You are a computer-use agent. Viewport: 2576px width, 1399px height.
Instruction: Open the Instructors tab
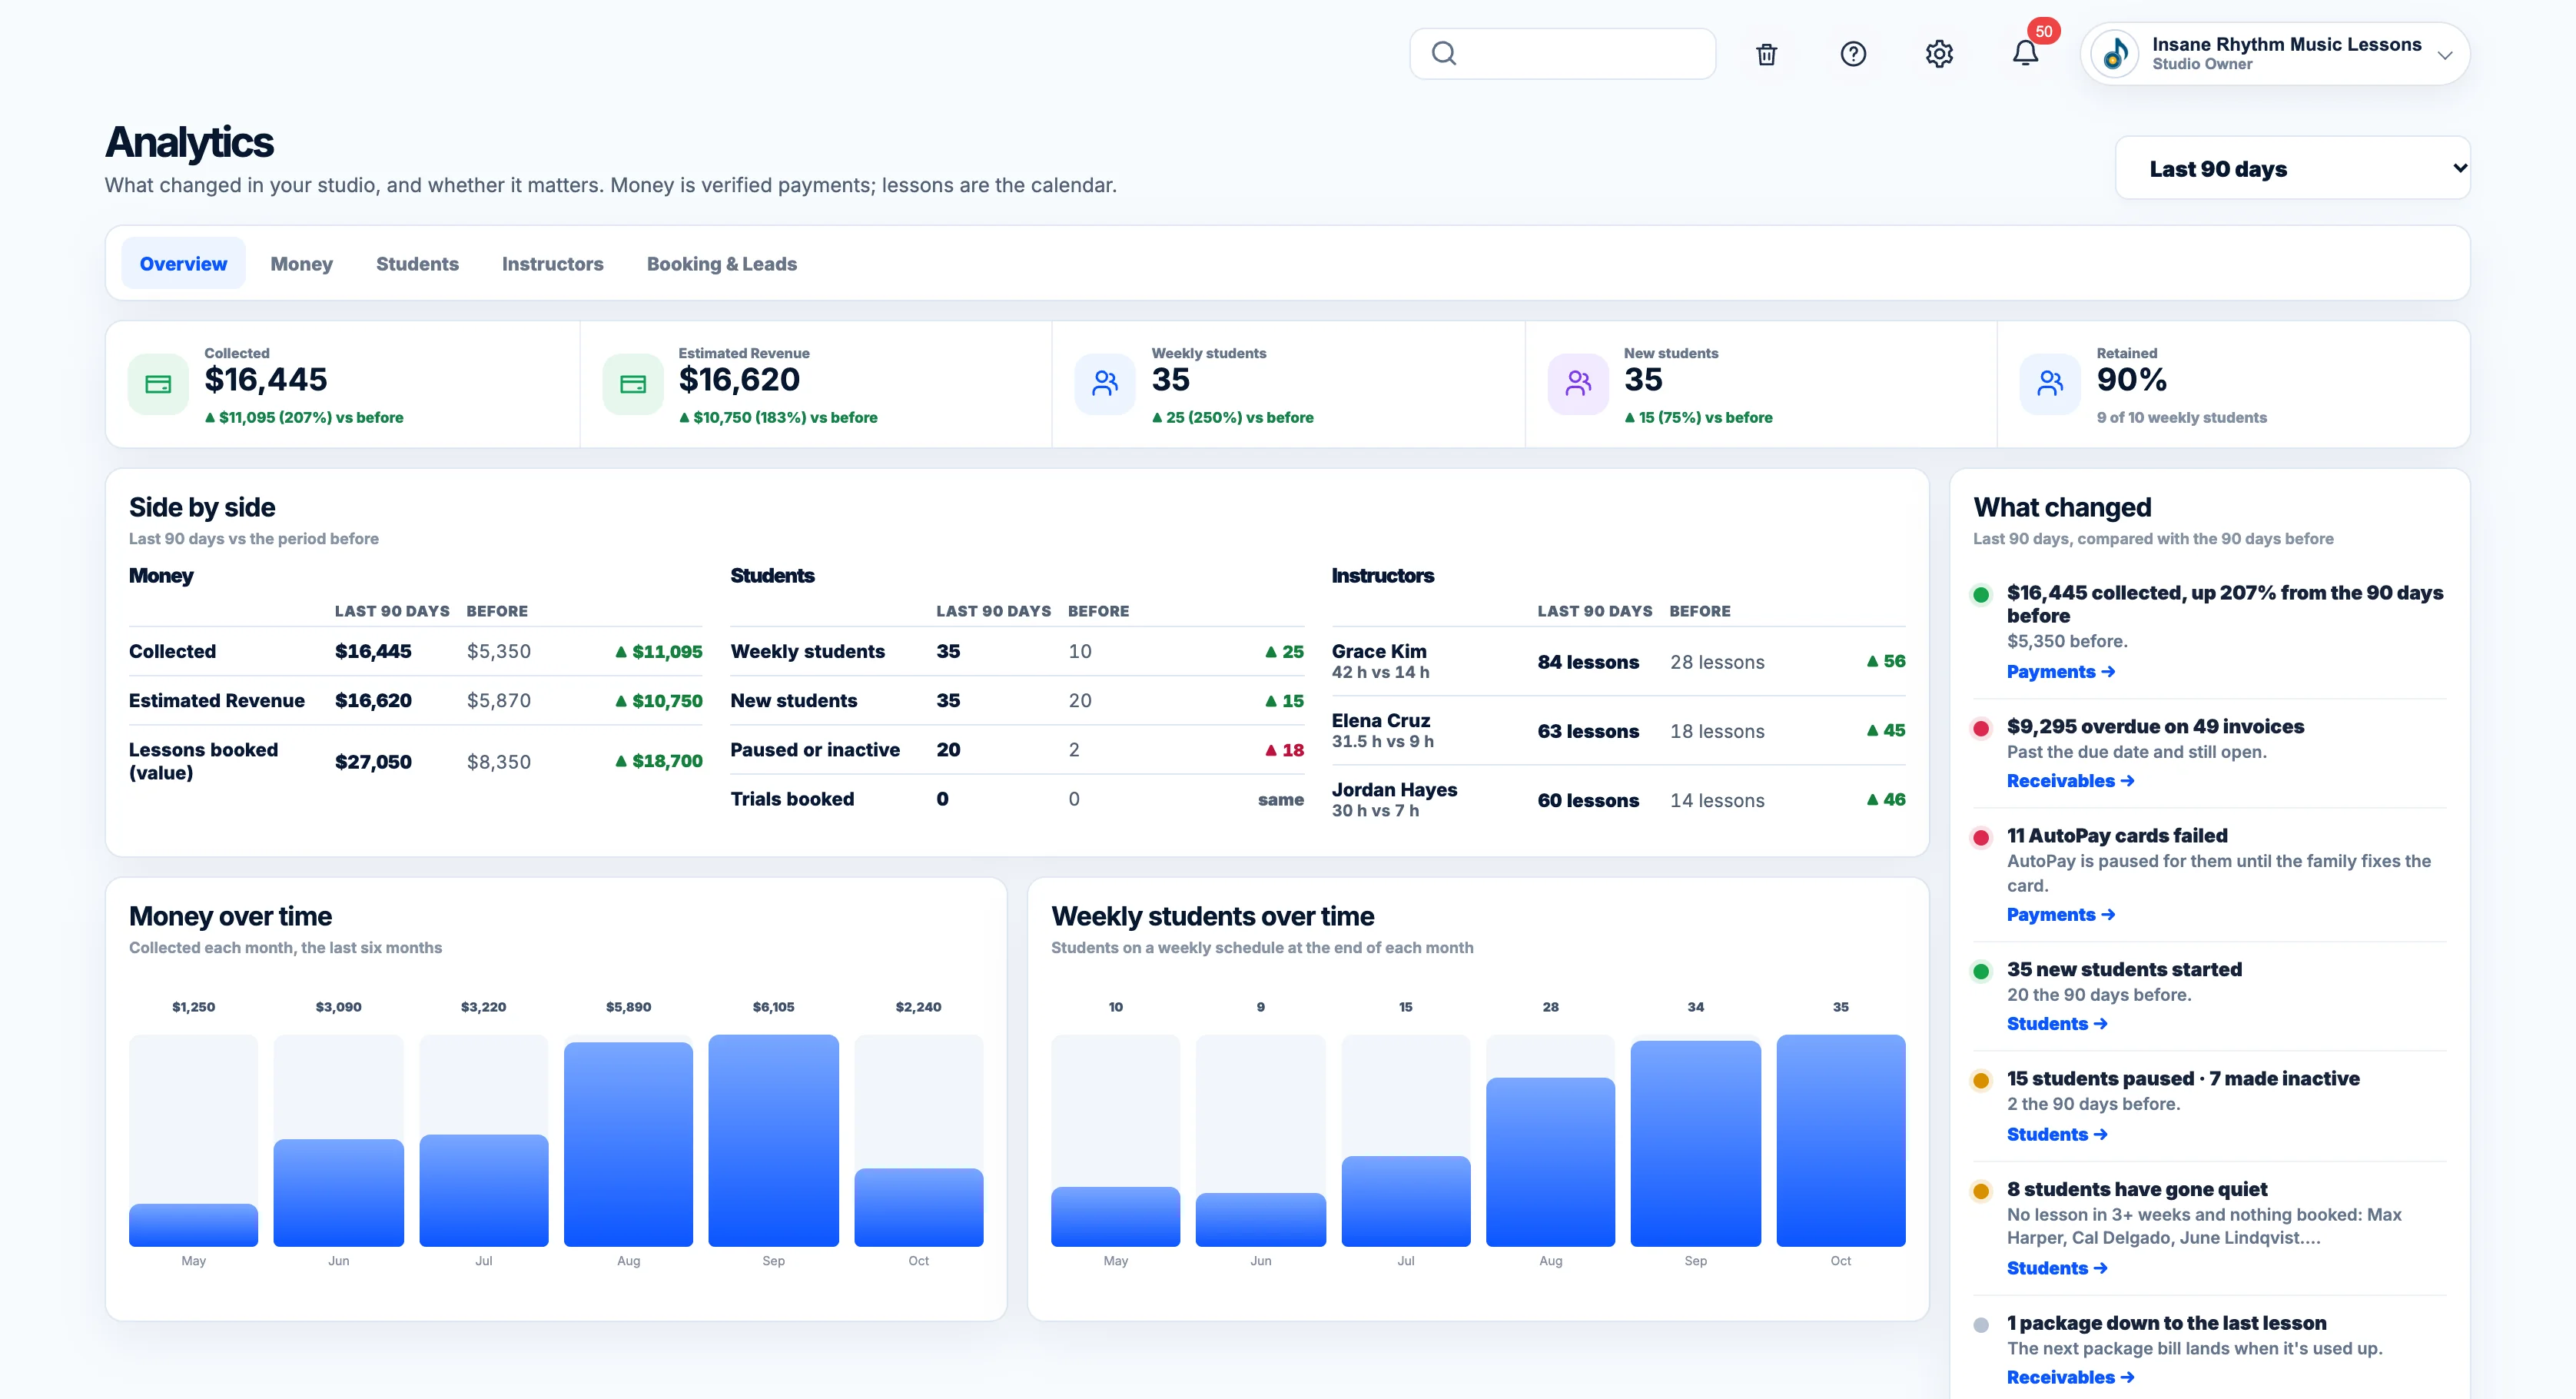(x=552, y=264)
